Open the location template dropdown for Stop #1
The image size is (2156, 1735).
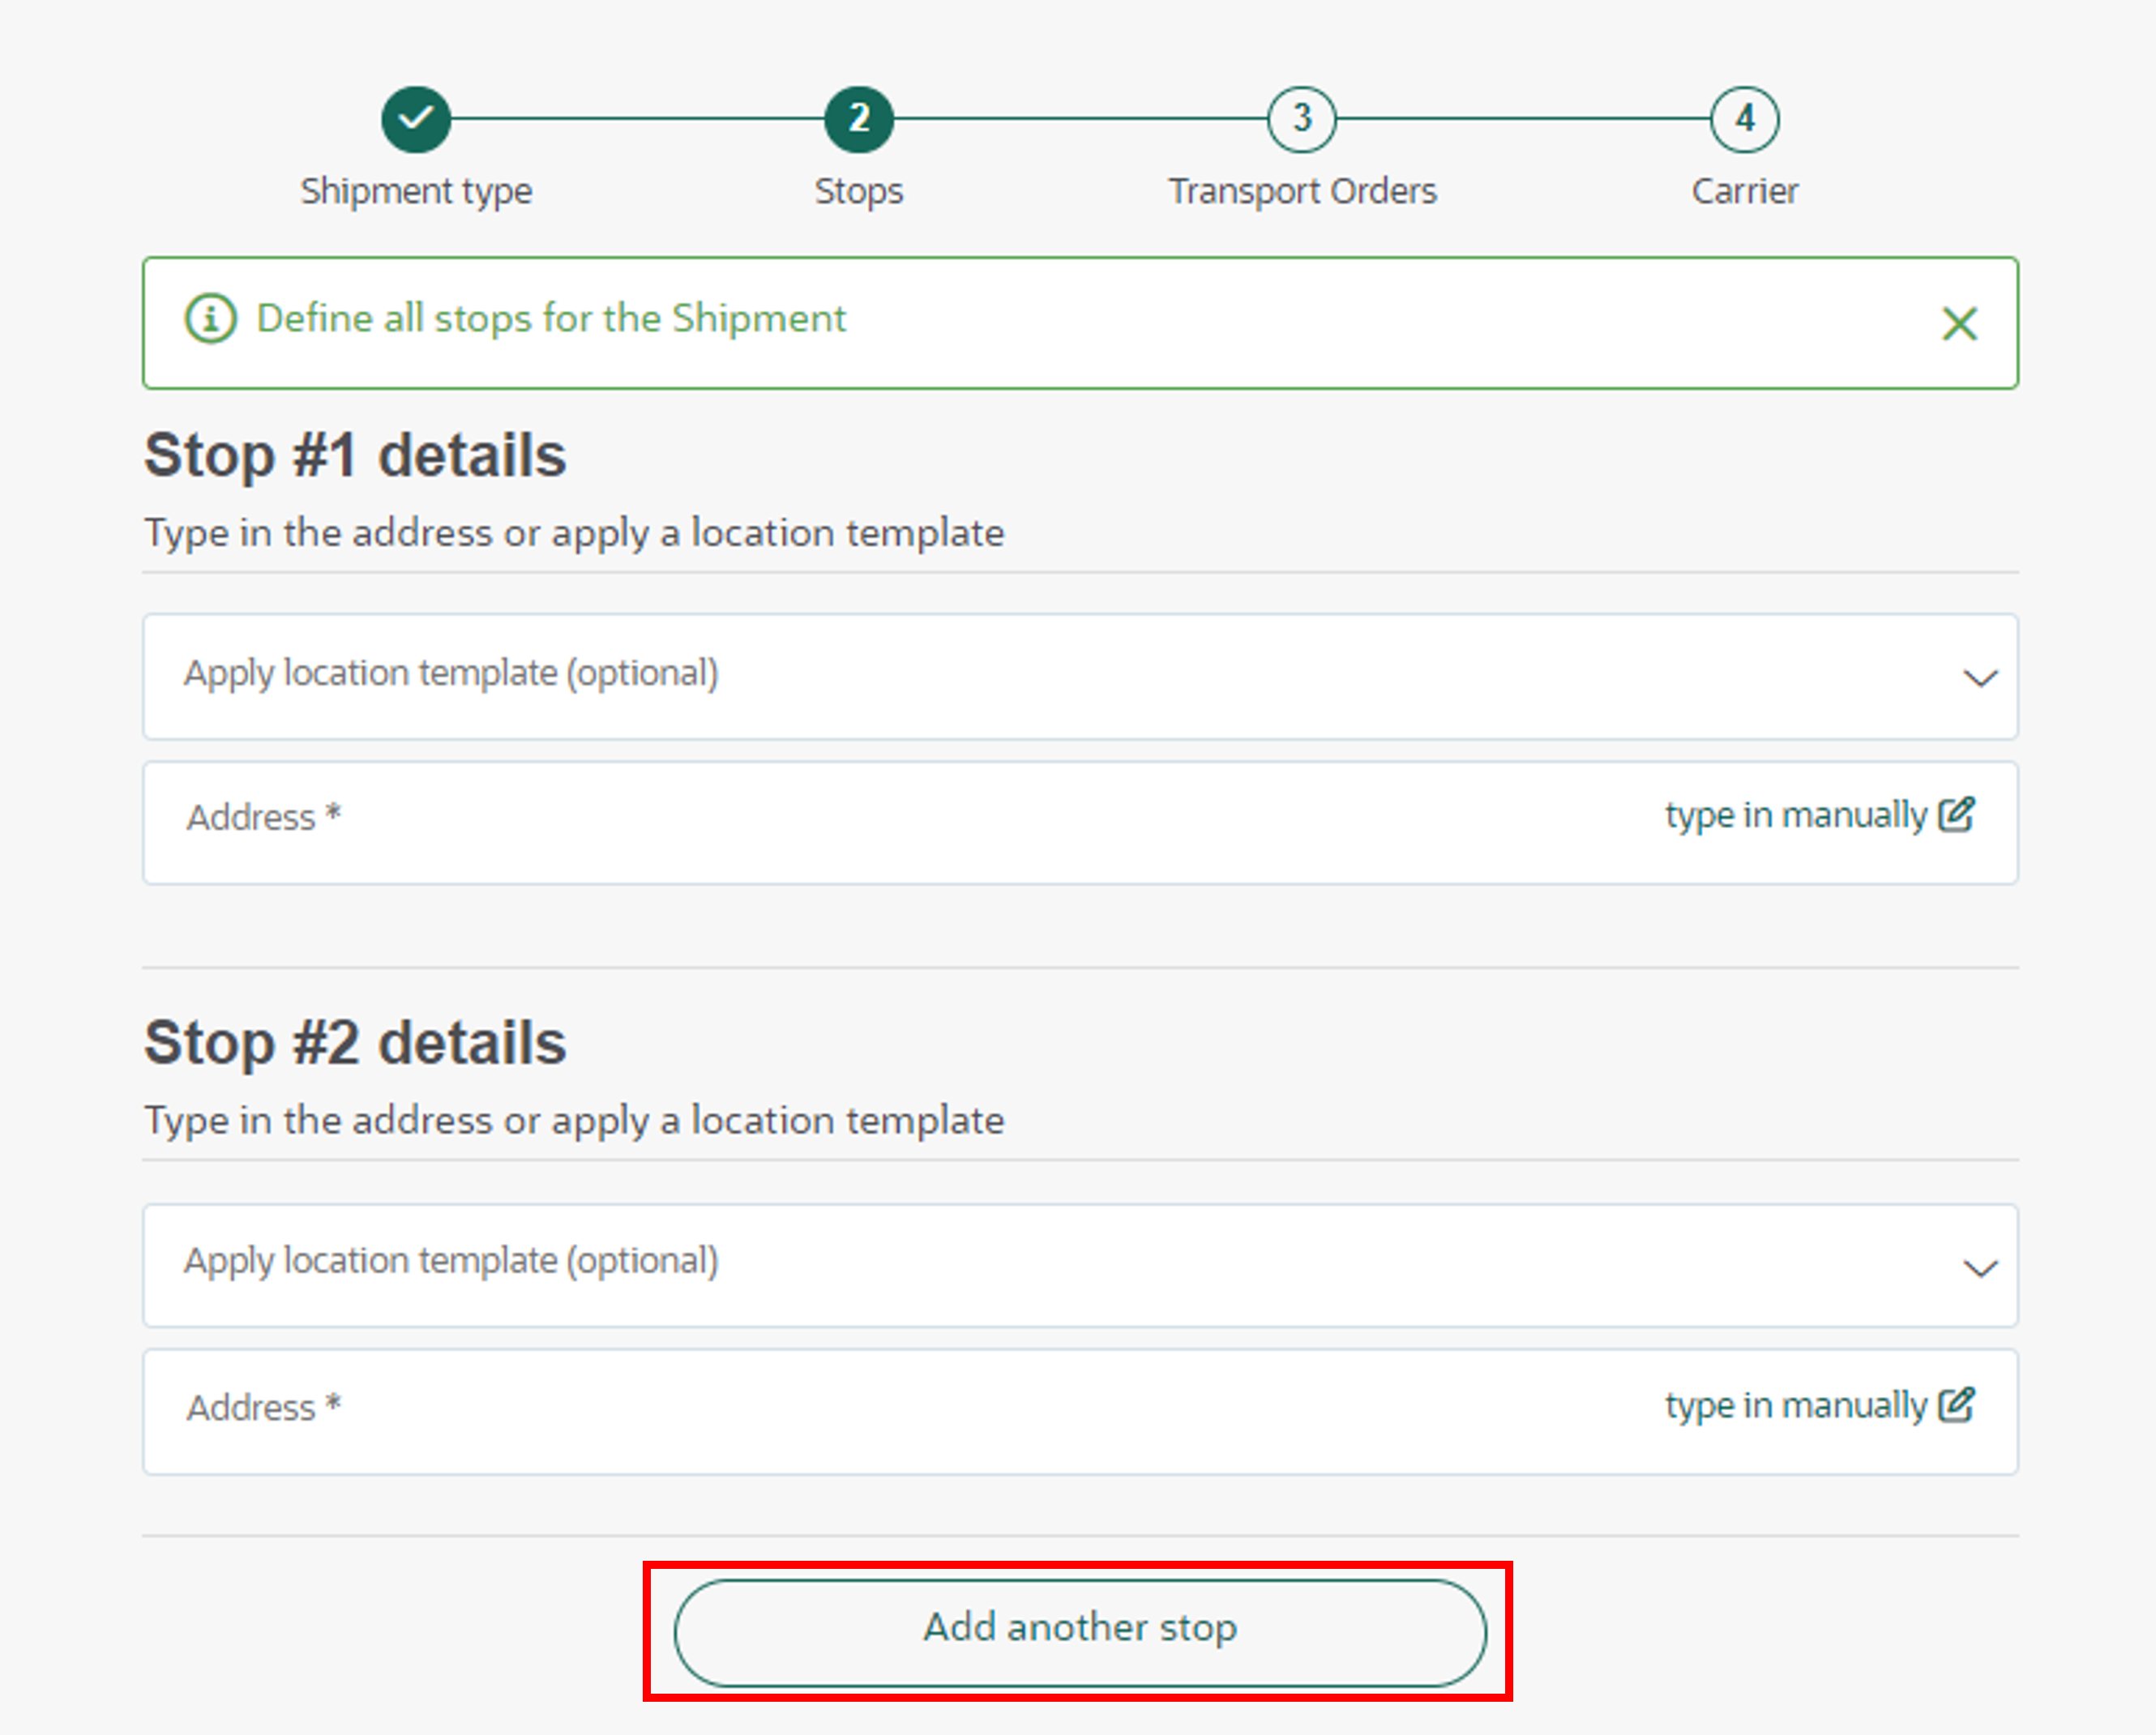[1080, 677]
